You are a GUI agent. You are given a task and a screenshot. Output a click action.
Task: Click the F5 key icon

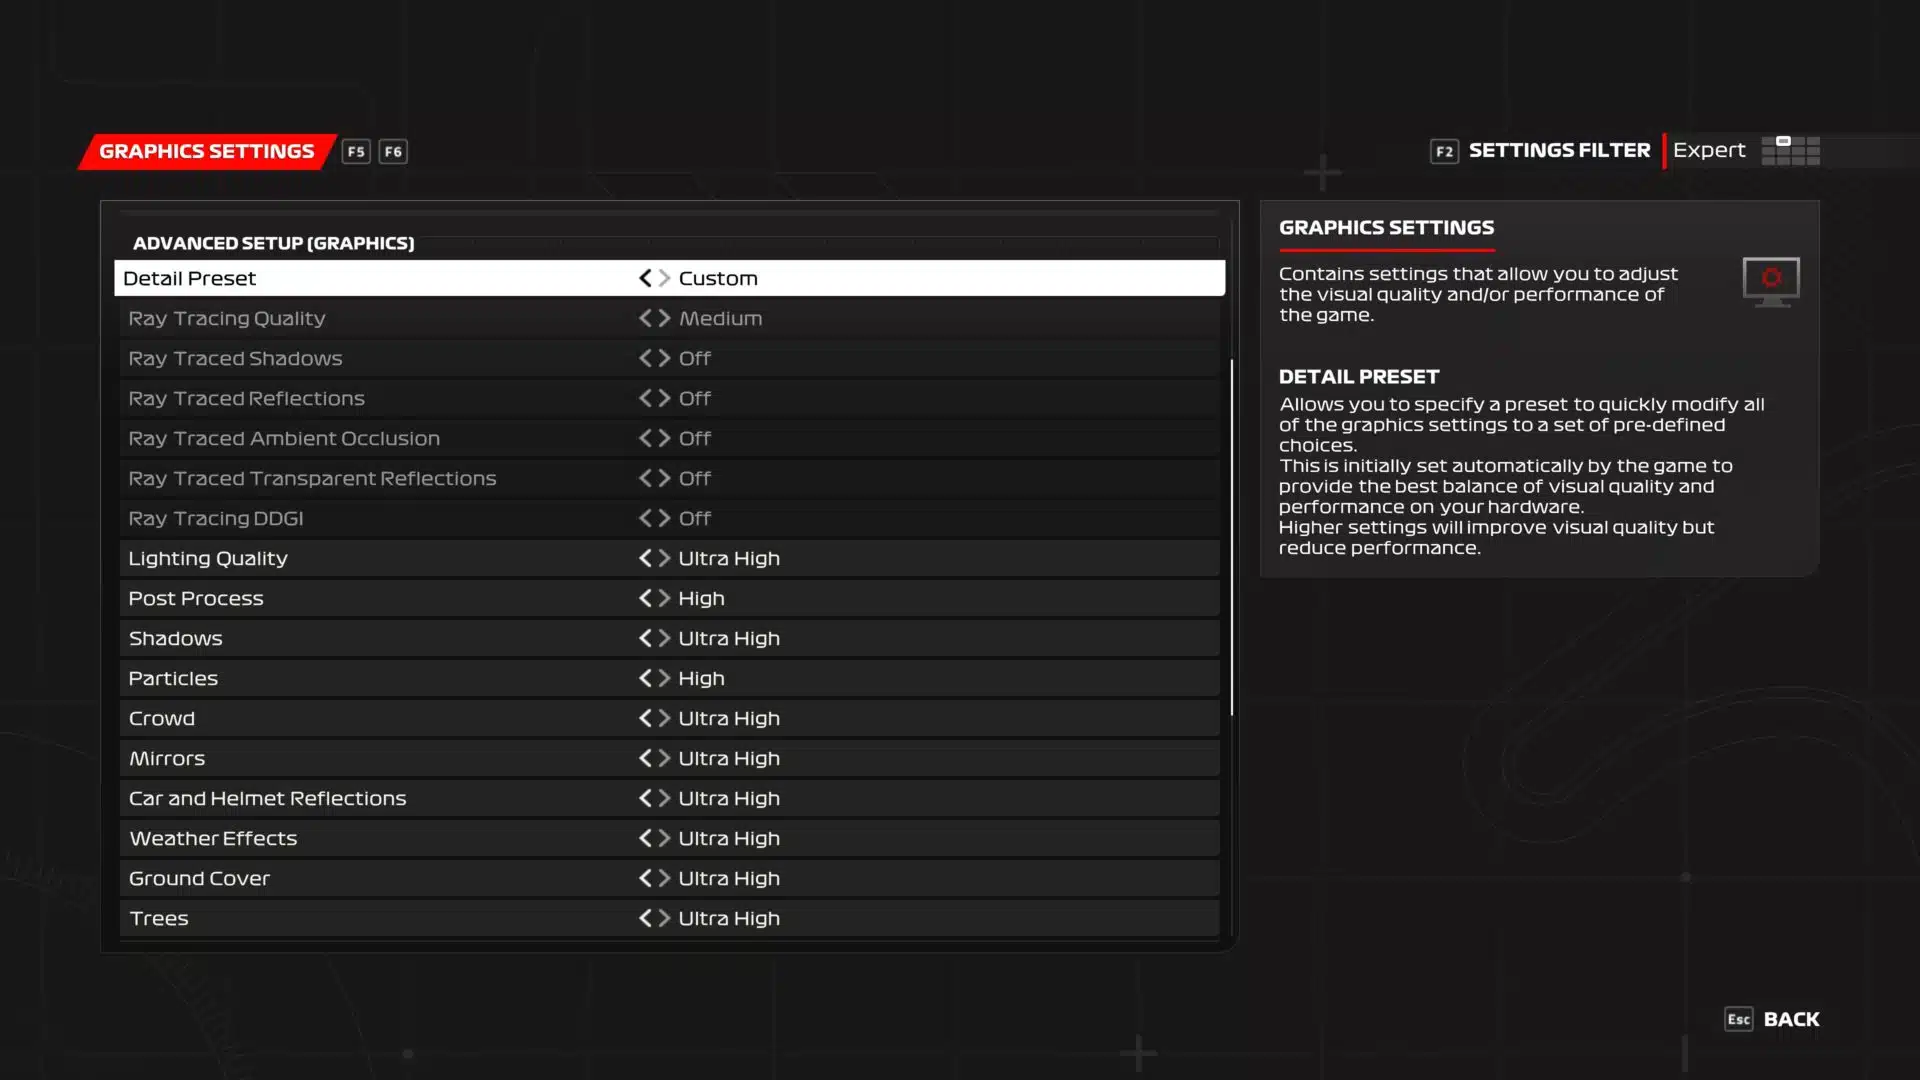click(x=357, y=151)
